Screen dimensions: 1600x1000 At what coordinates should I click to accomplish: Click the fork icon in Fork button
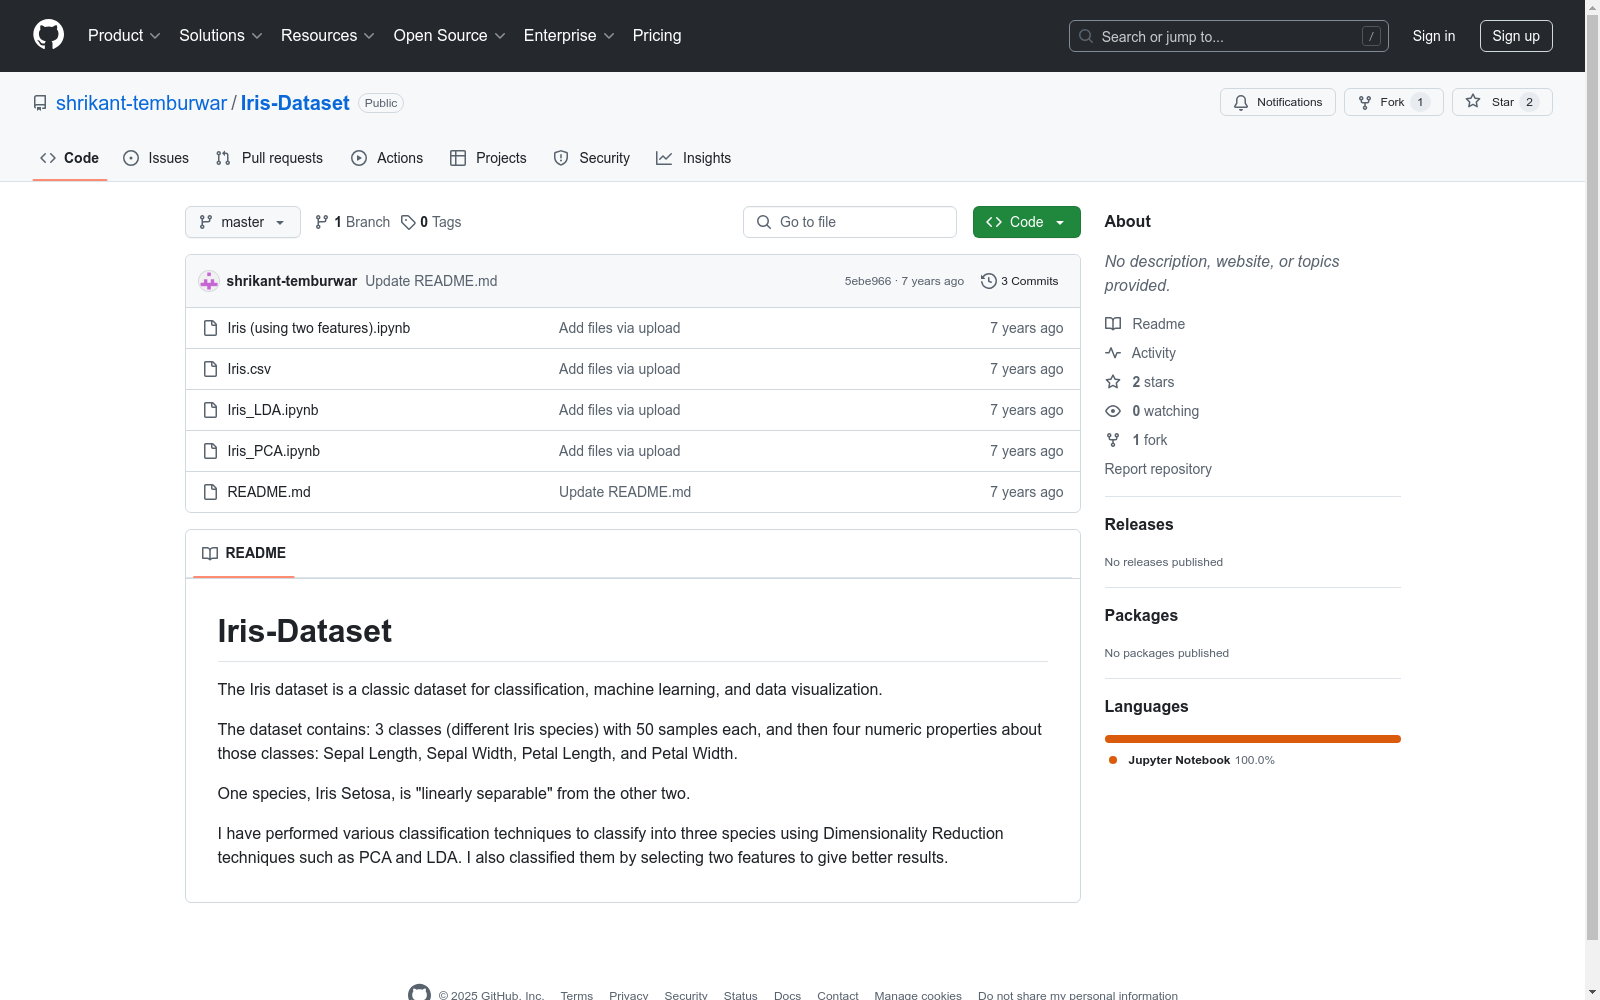1365,102
